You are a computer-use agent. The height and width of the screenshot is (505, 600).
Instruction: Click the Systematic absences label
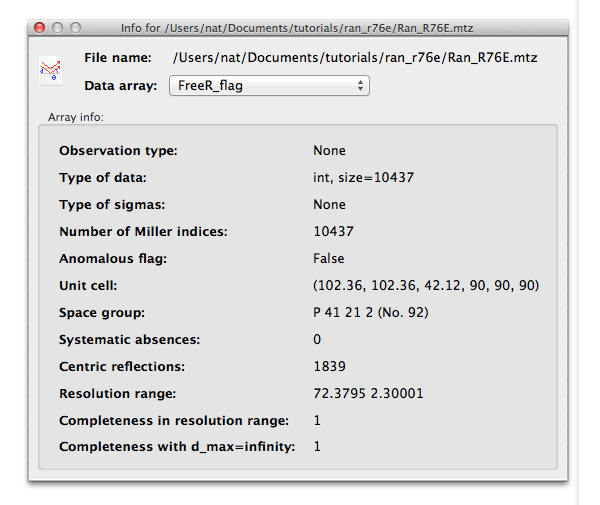click(130, 339)
